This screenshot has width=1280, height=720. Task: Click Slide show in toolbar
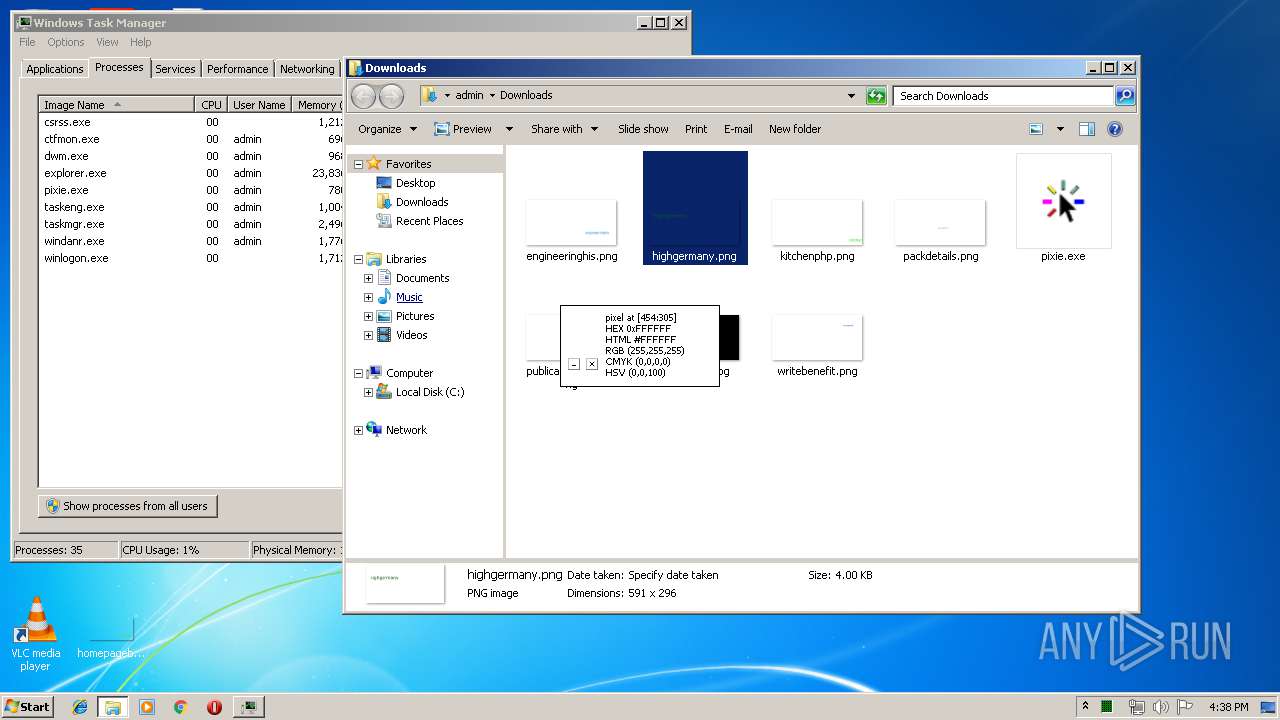click(x=643, y=129)
